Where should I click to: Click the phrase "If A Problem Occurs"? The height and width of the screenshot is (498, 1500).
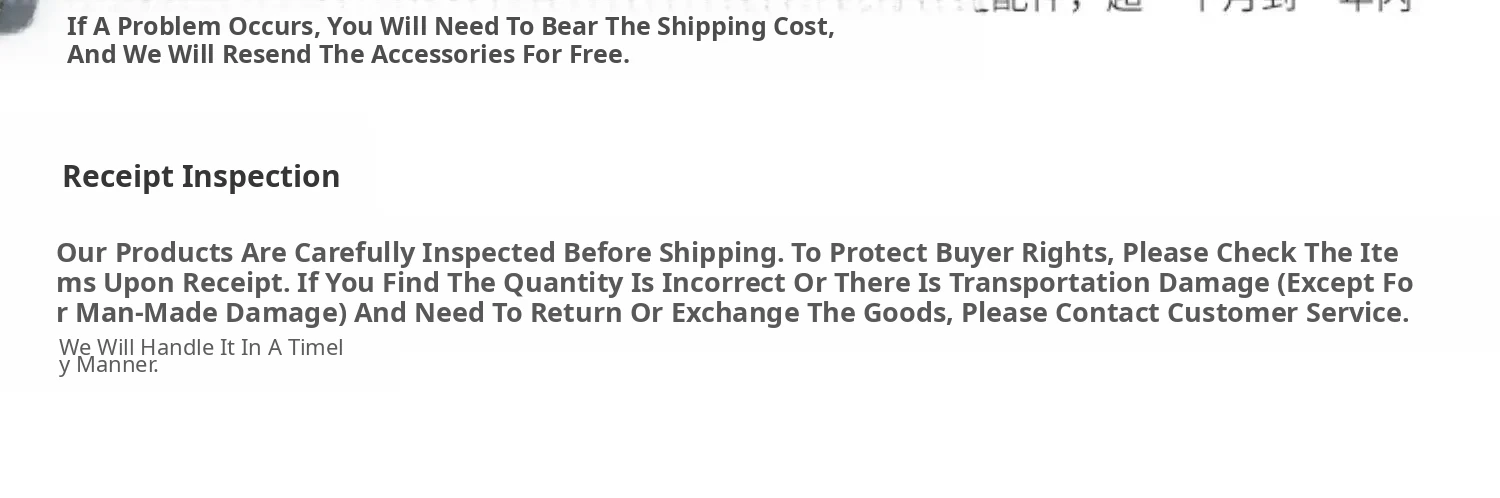click(x=190, y=27)
